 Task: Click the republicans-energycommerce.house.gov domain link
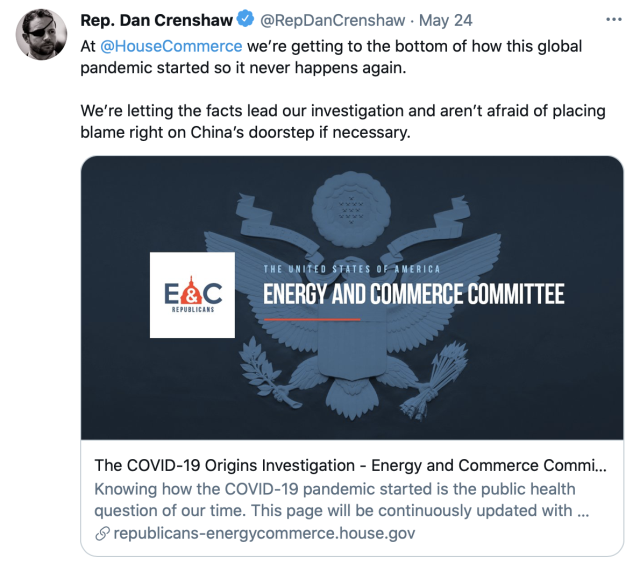pos(265,533)
